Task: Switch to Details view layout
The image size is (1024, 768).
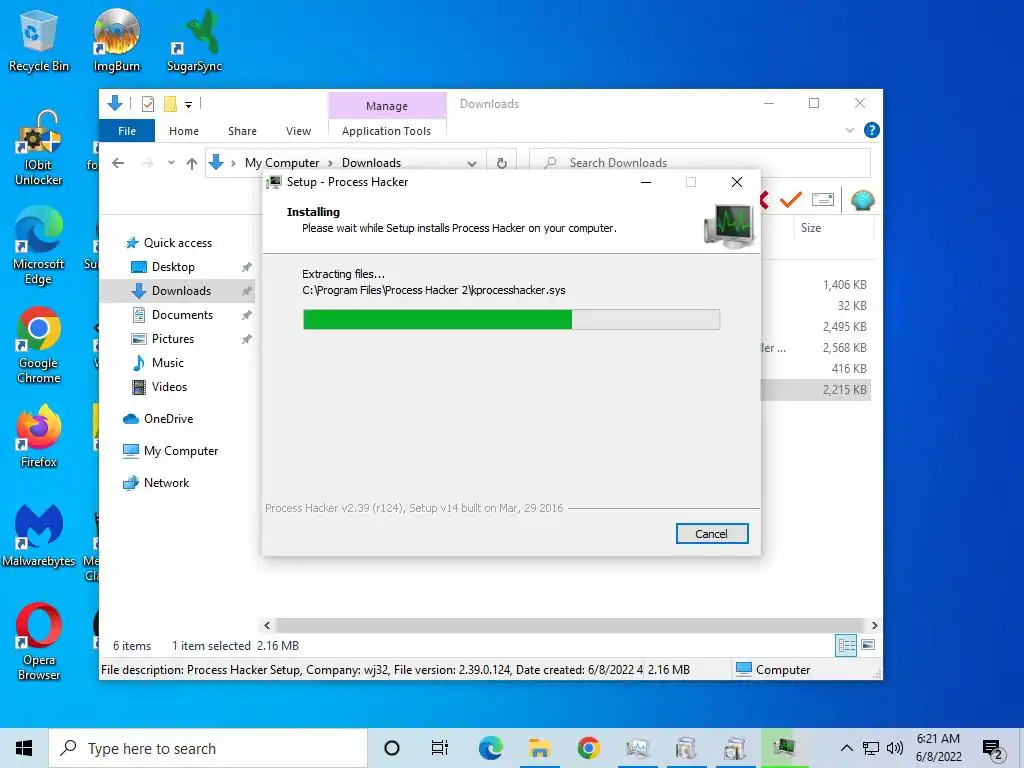Action: [846, 645]
